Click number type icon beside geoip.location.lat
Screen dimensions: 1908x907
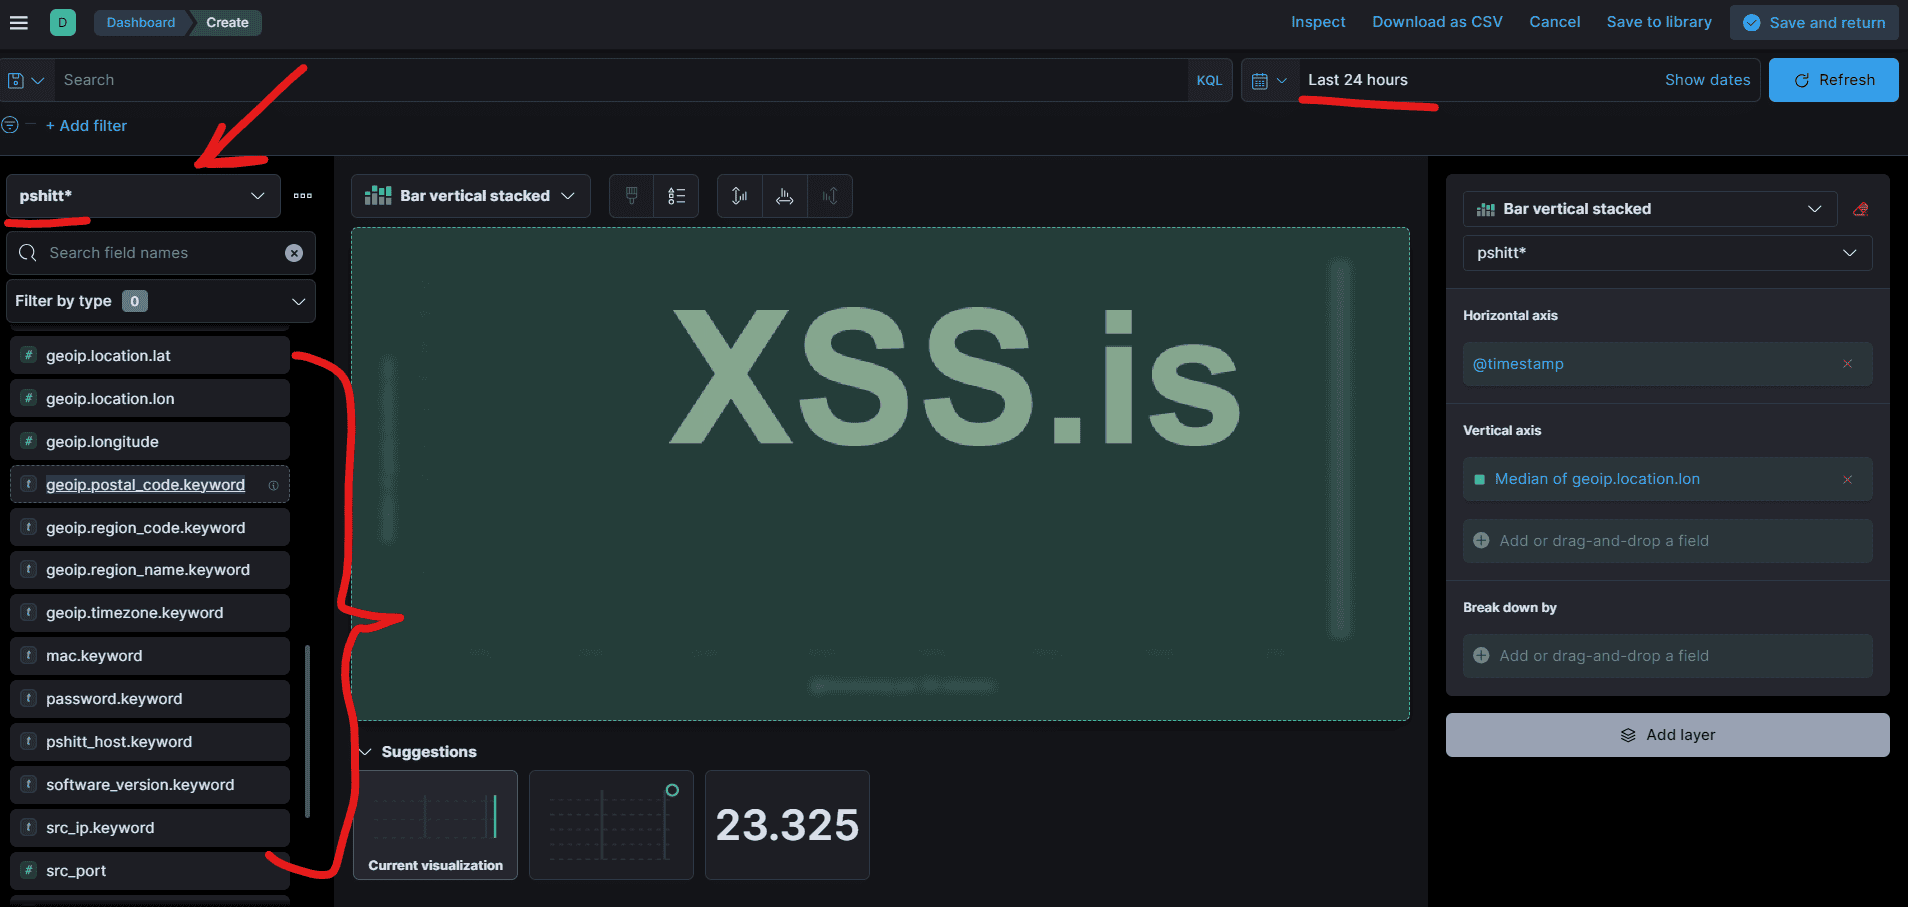[x=29, y=355]
